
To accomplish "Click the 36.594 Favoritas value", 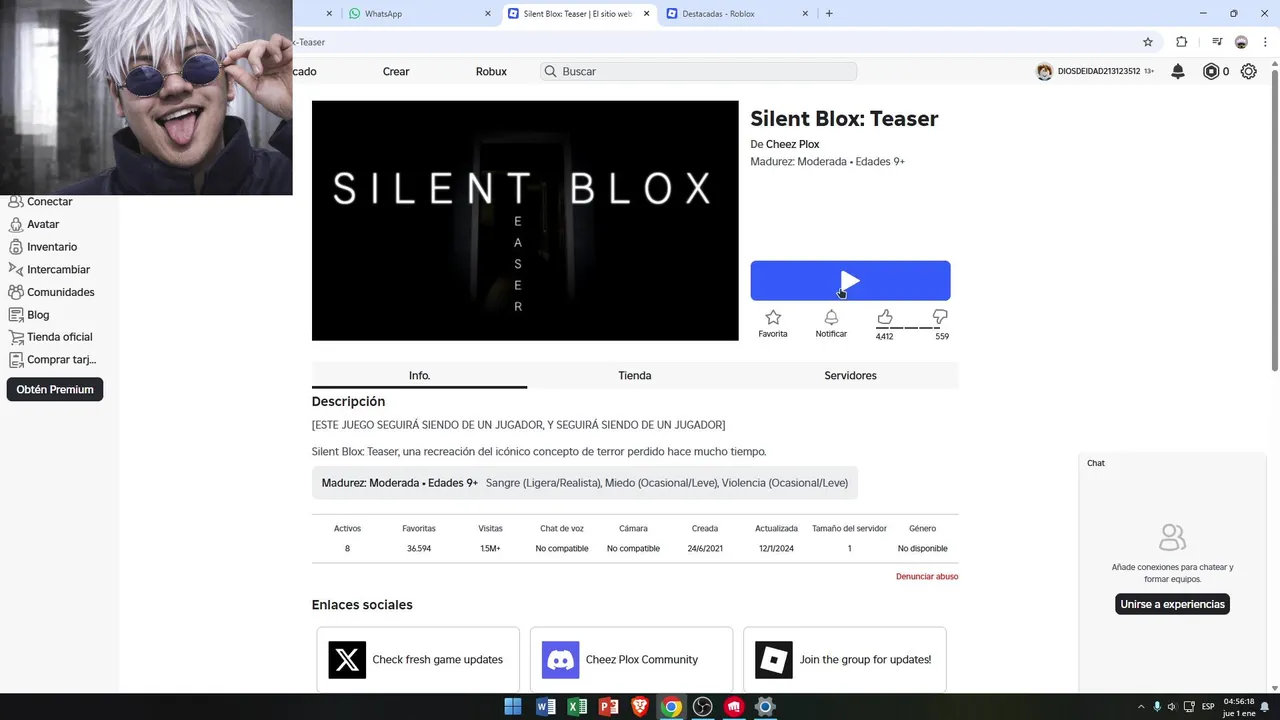I will [419, 549].
